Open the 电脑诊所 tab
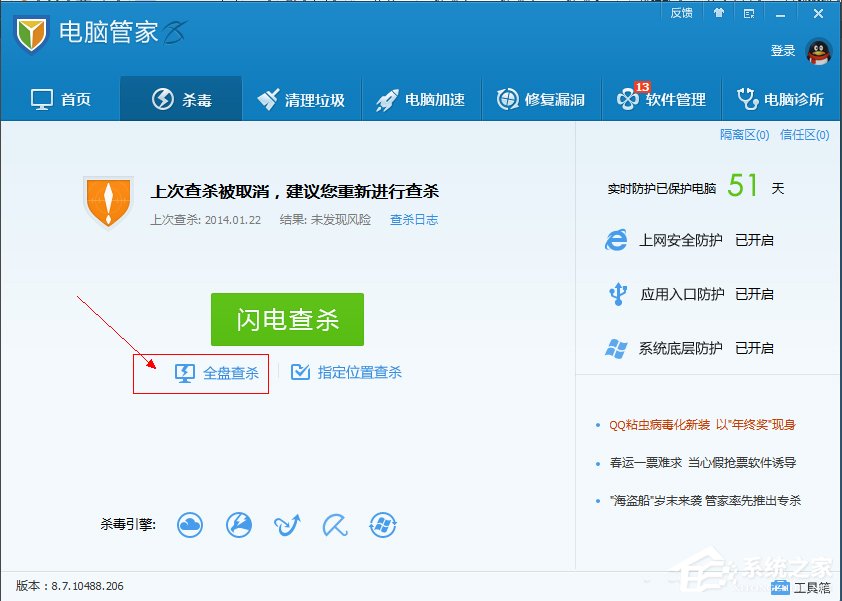842x601 pixels. (x=782, y=98)
